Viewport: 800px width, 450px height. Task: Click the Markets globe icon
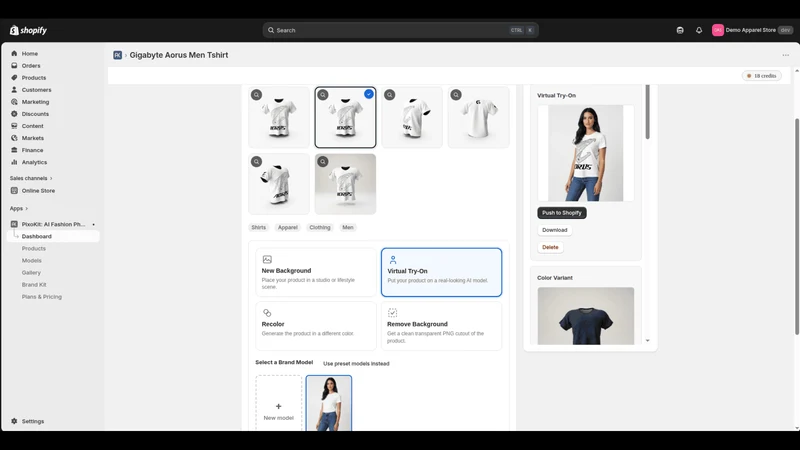pyautogui.click(x=14, y=138)
